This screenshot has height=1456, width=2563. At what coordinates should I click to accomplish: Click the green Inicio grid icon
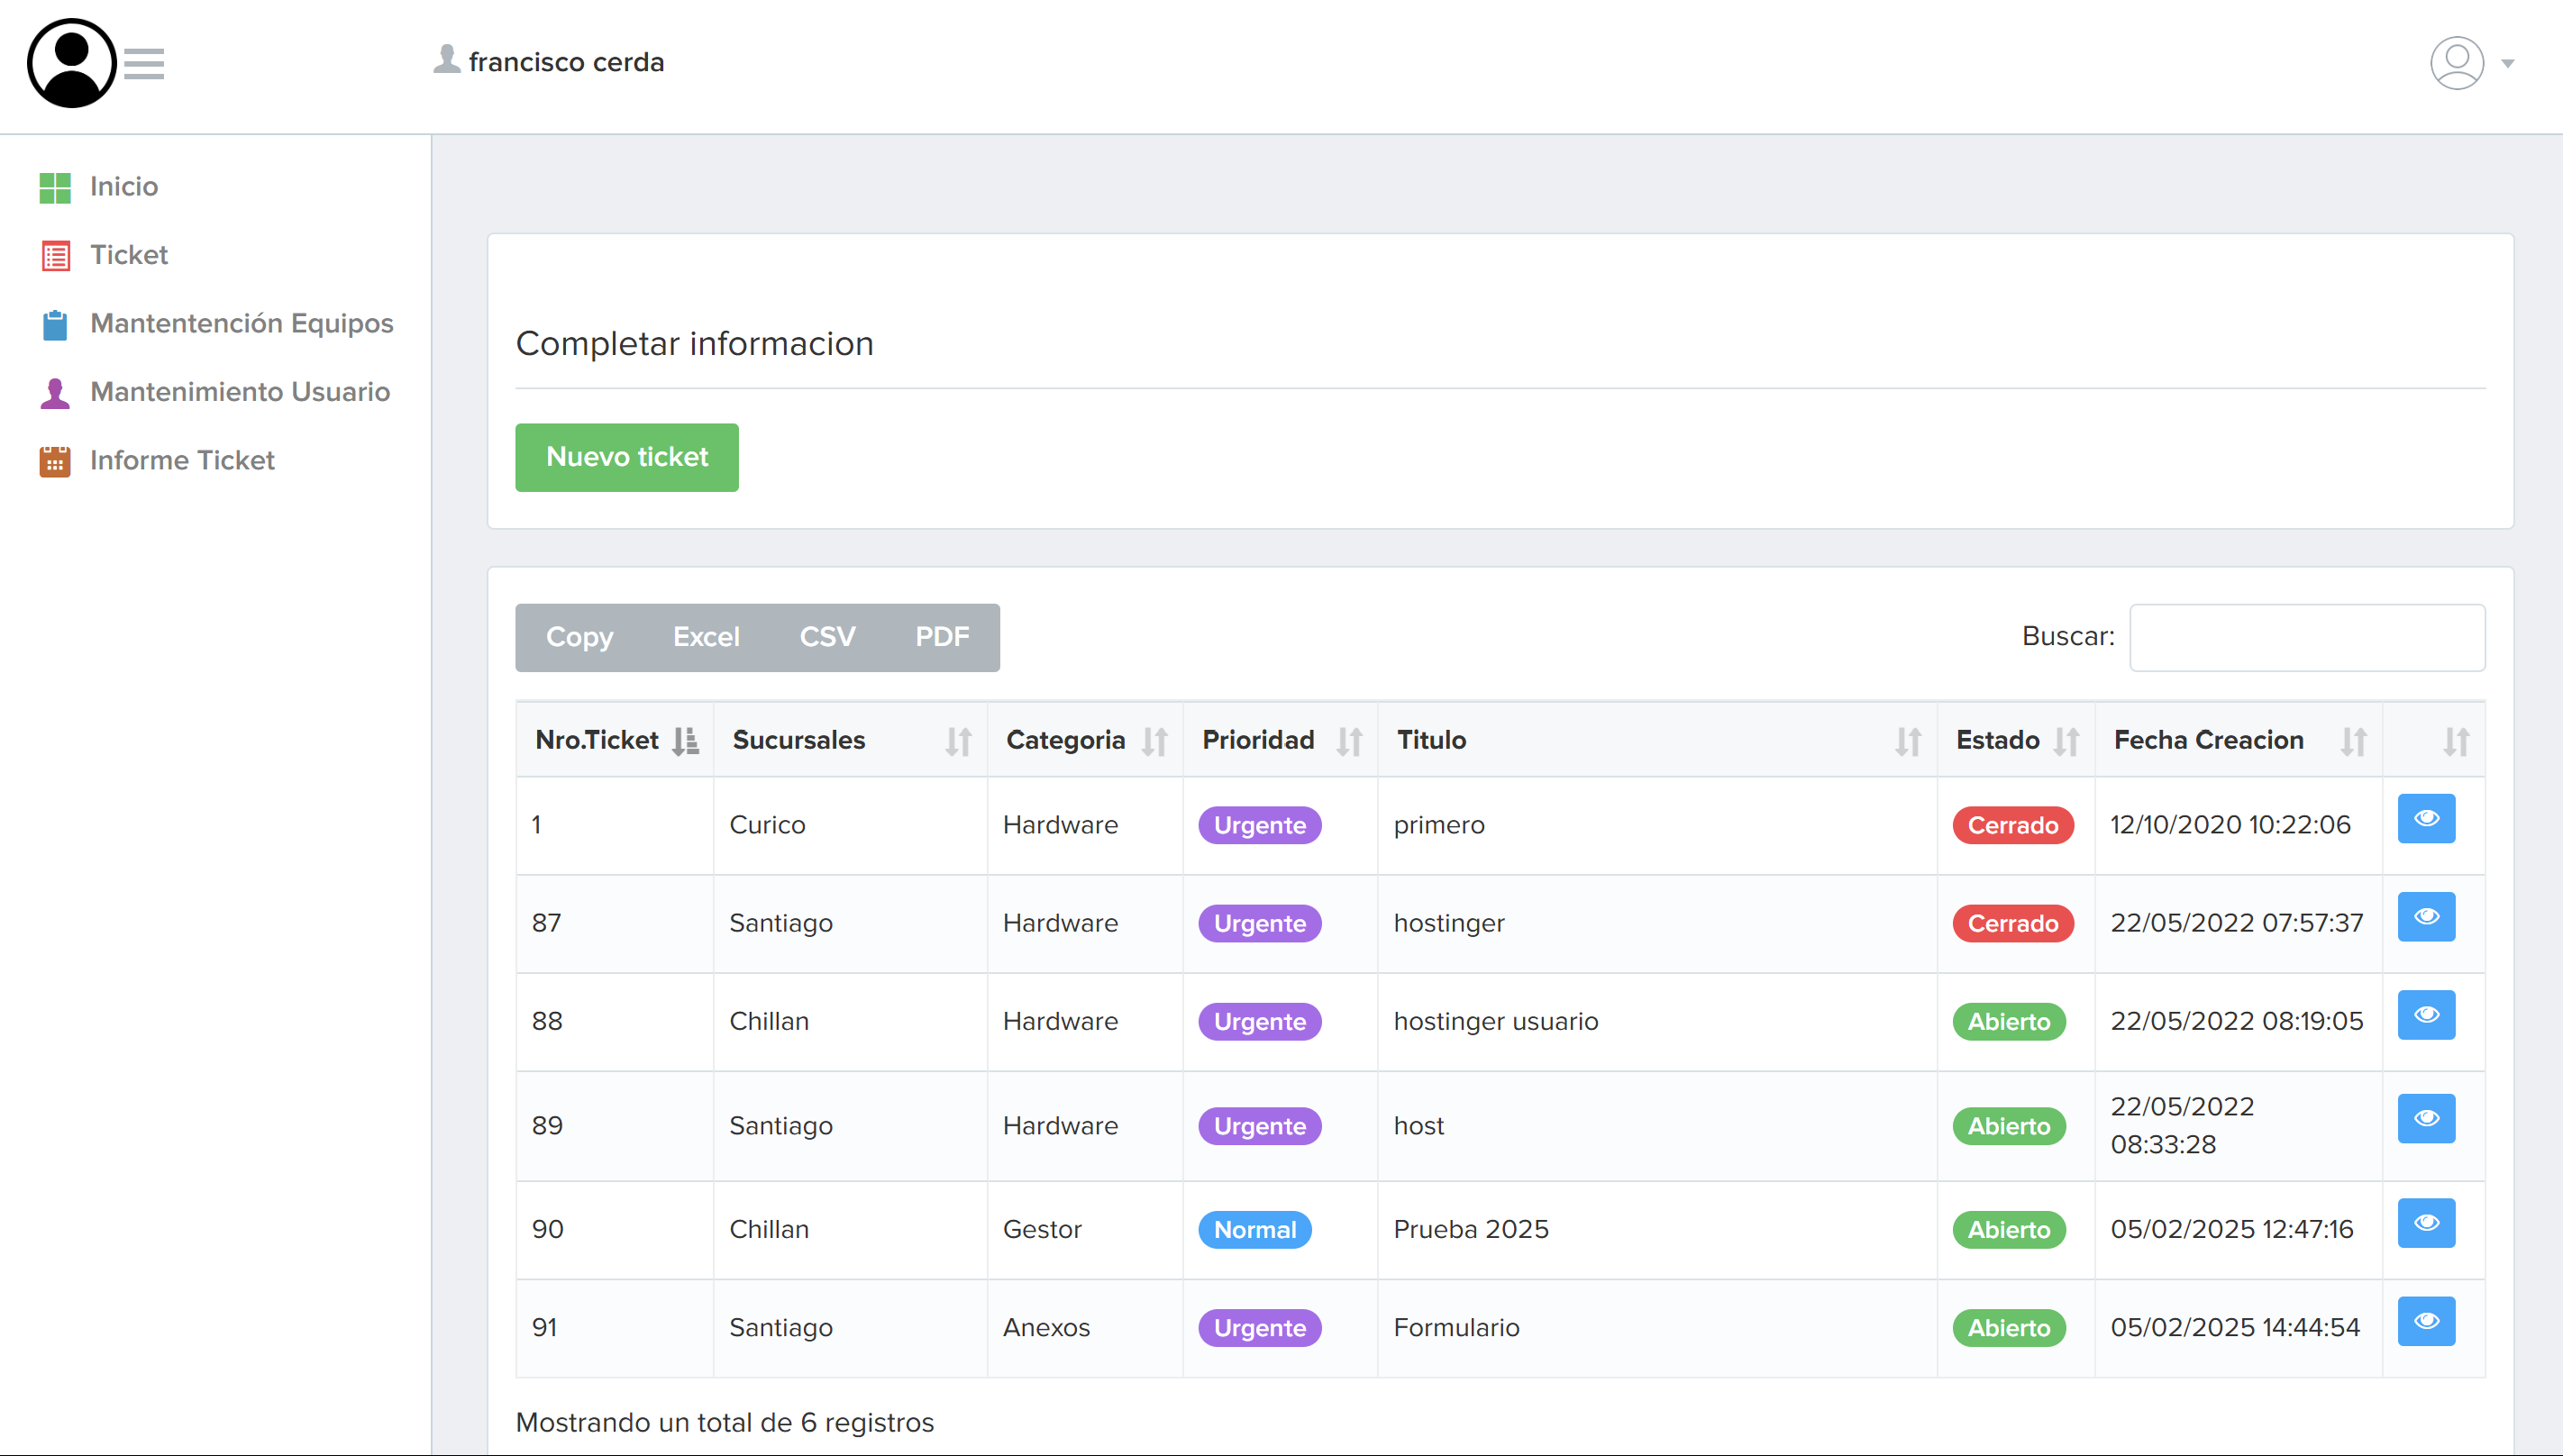[x=55, y=187]
